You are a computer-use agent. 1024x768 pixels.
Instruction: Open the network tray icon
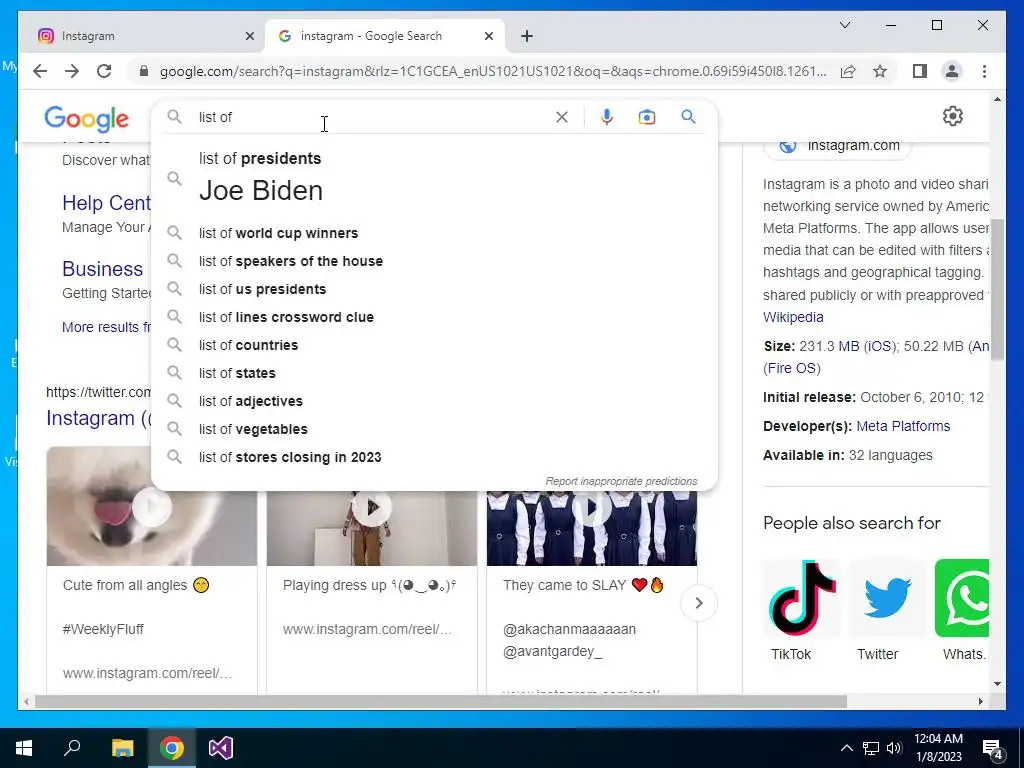871,748
